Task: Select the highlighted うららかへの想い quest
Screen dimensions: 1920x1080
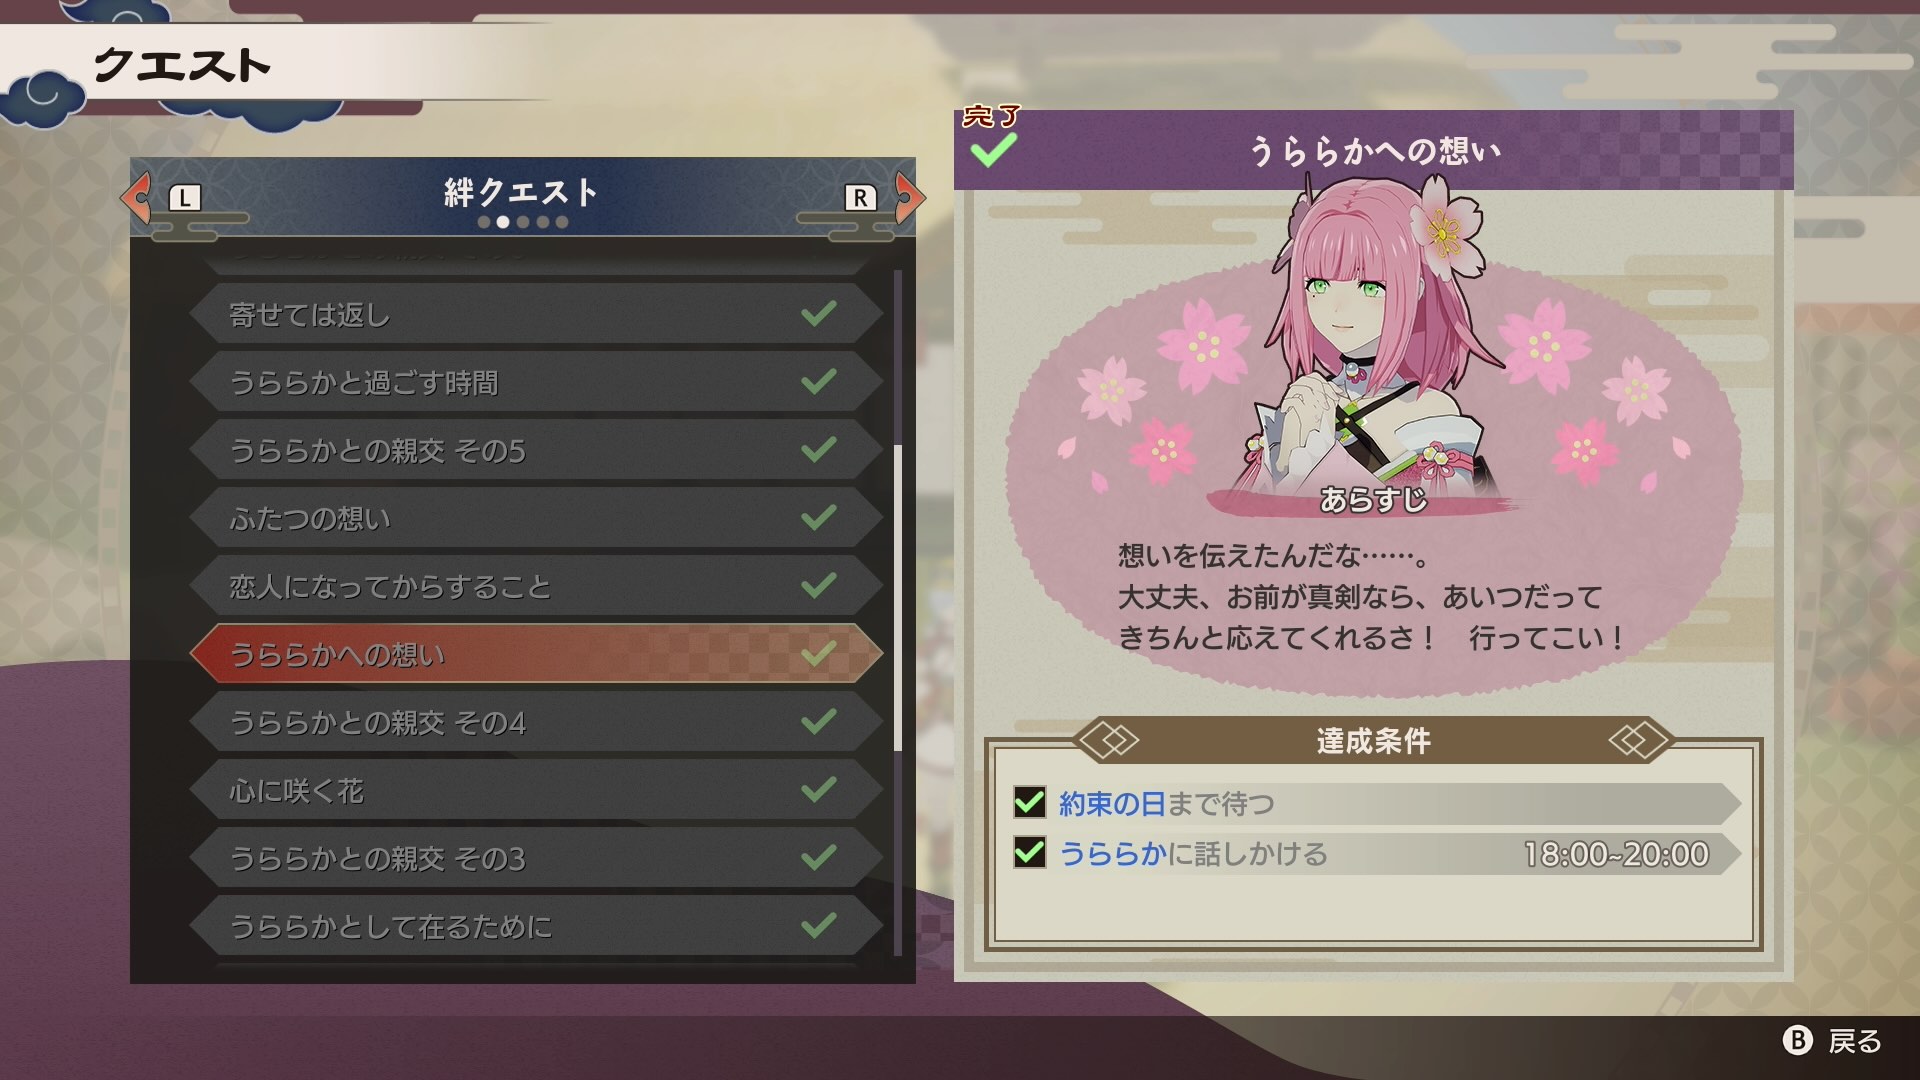Action: [x=536, y=654]
